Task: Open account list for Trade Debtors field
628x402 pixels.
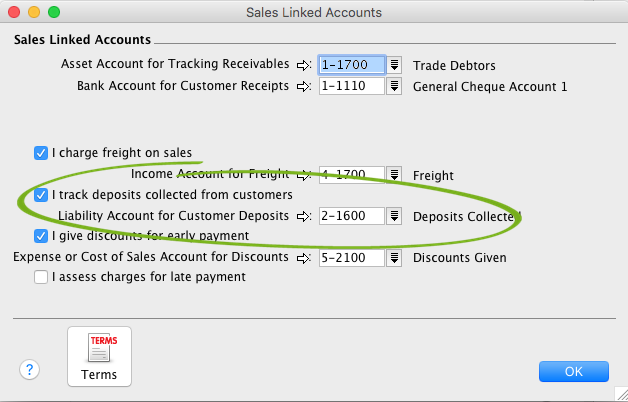Action: pos(395,65)
